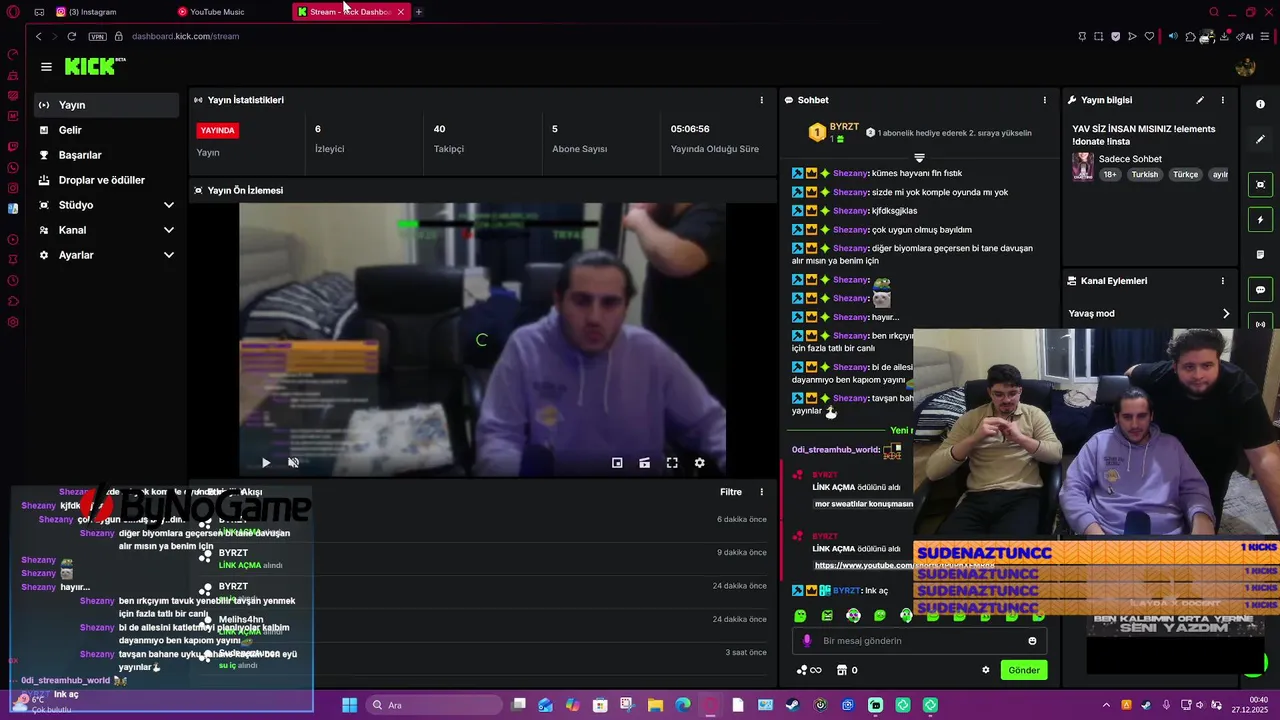Viewport: 1280px width, 720px height.
Task: Click the Gönder send button
Action: click(x=1024, y=670)
